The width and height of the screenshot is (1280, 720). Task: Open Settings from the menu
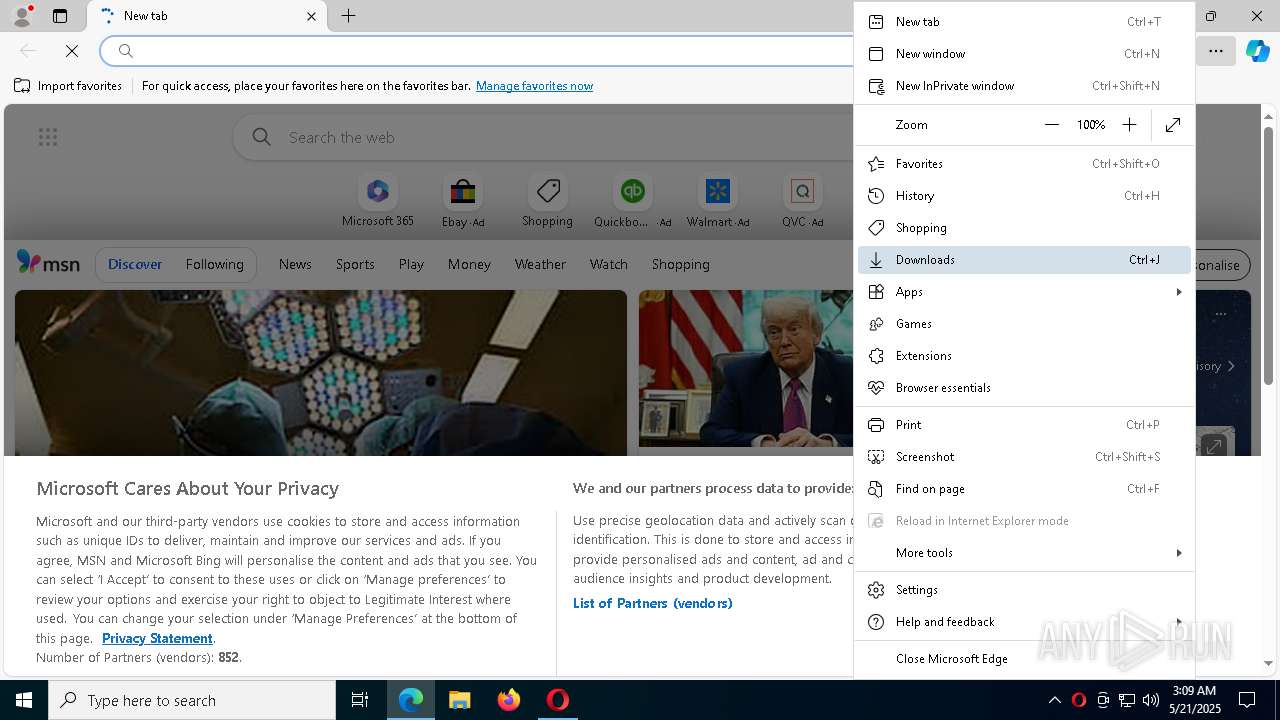click(1024, 590)
